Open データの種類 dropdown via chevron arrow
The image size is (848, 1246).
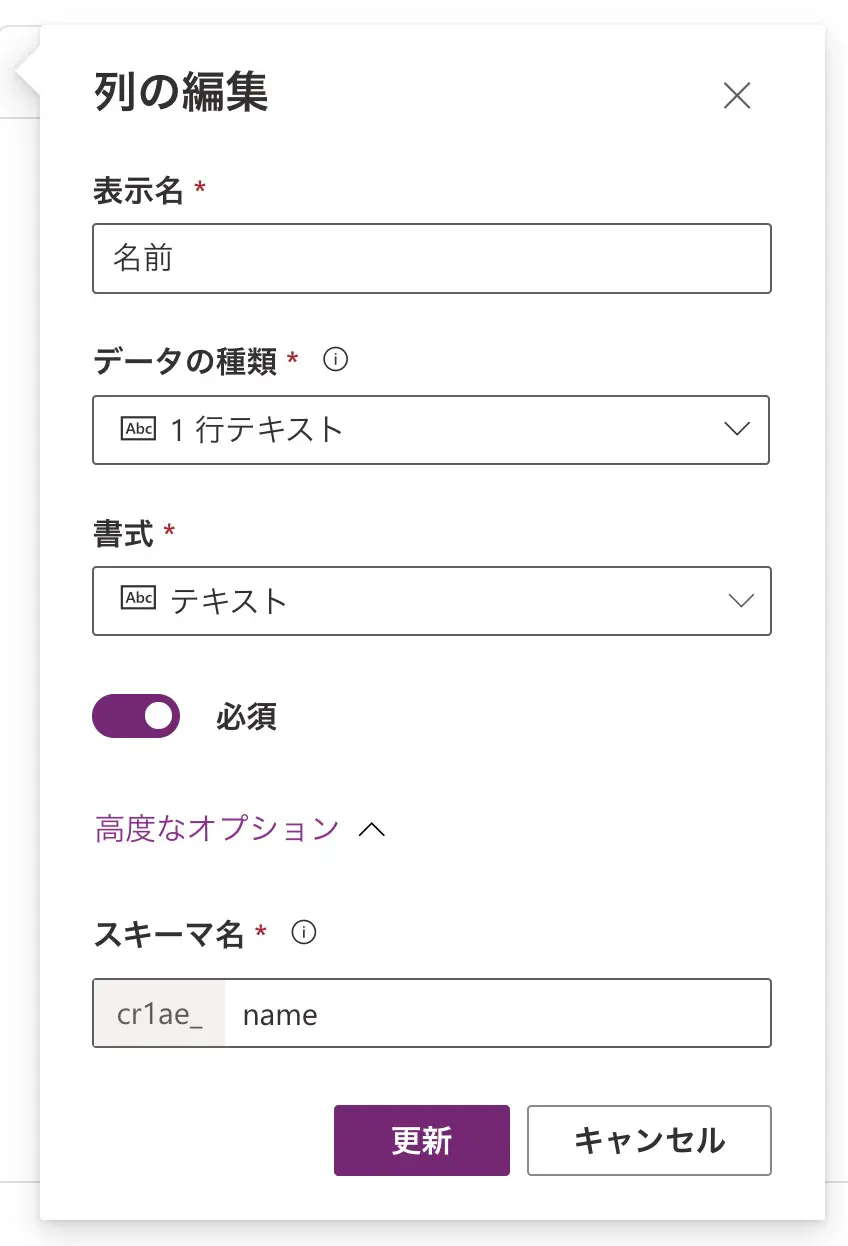[x=737, y=429]
